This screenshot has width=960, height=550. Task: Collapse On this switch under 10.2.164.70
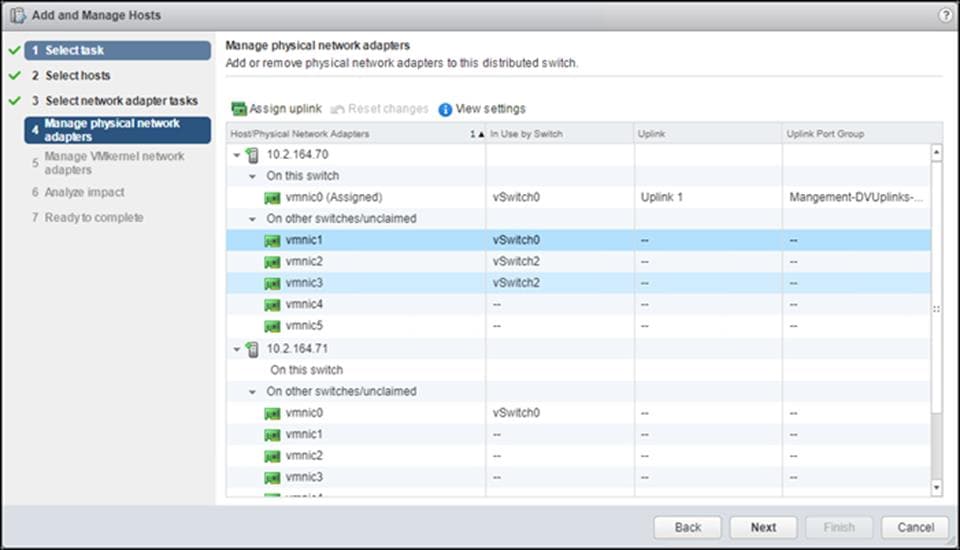[x=252, y=176]
